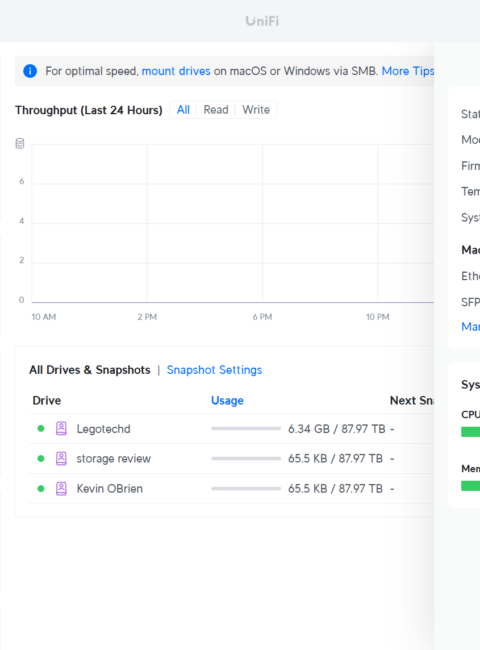Click green status dot for Legotechd

(x=41, y=428)
